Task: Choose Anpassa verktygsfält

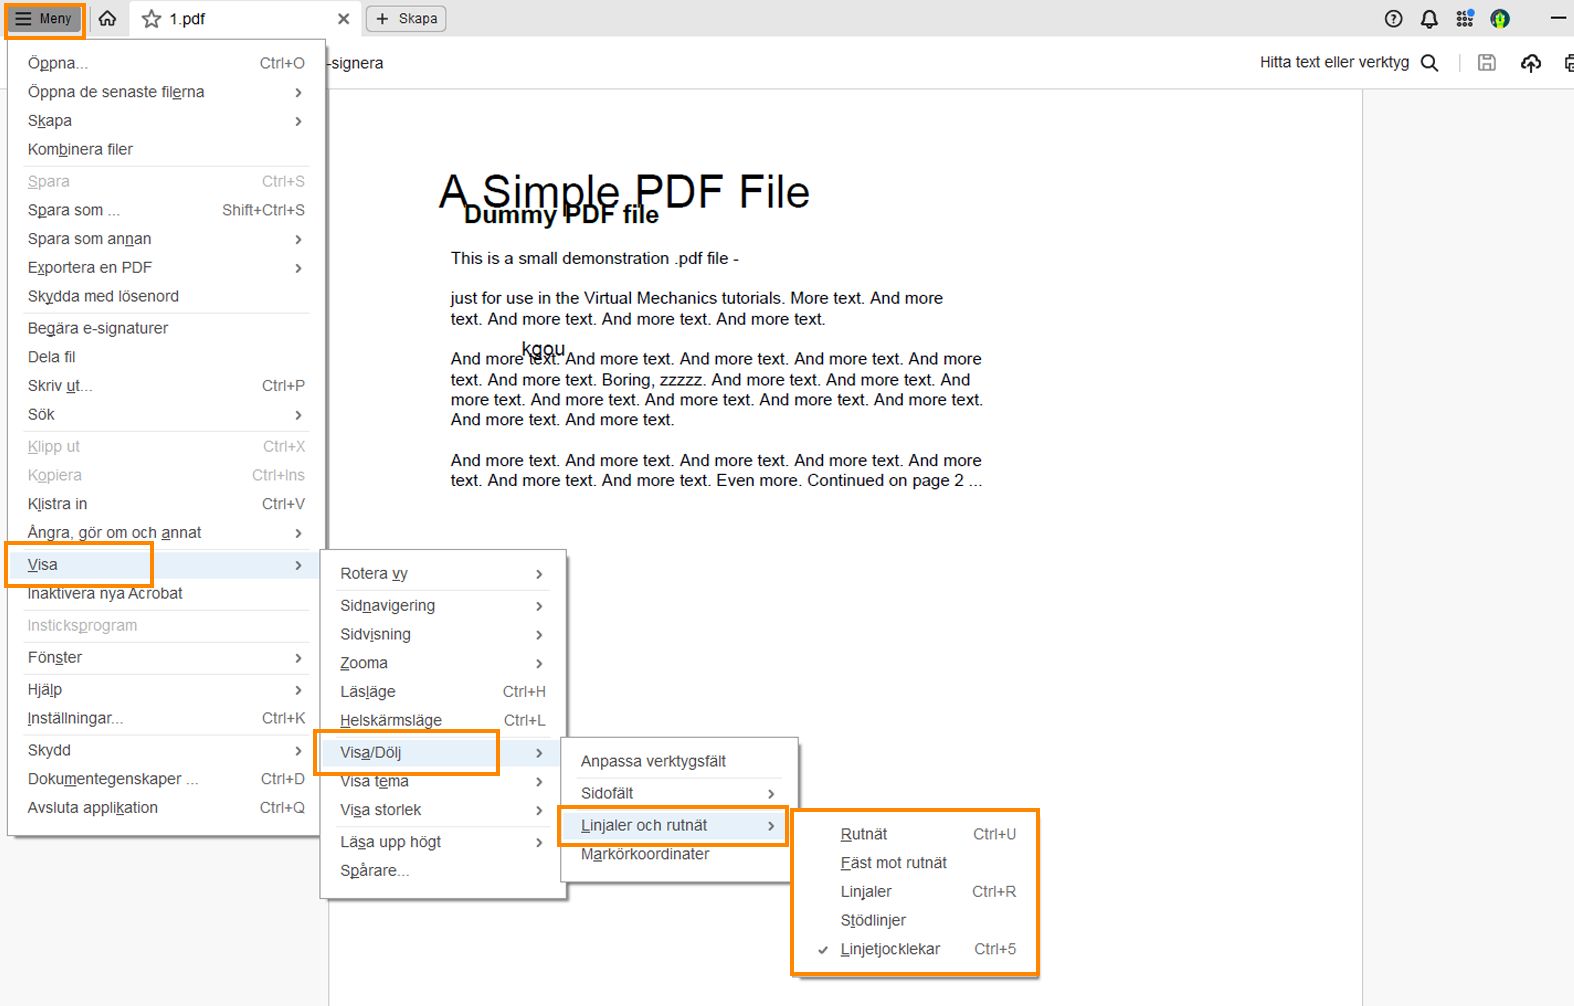Action: coord(679,761)
